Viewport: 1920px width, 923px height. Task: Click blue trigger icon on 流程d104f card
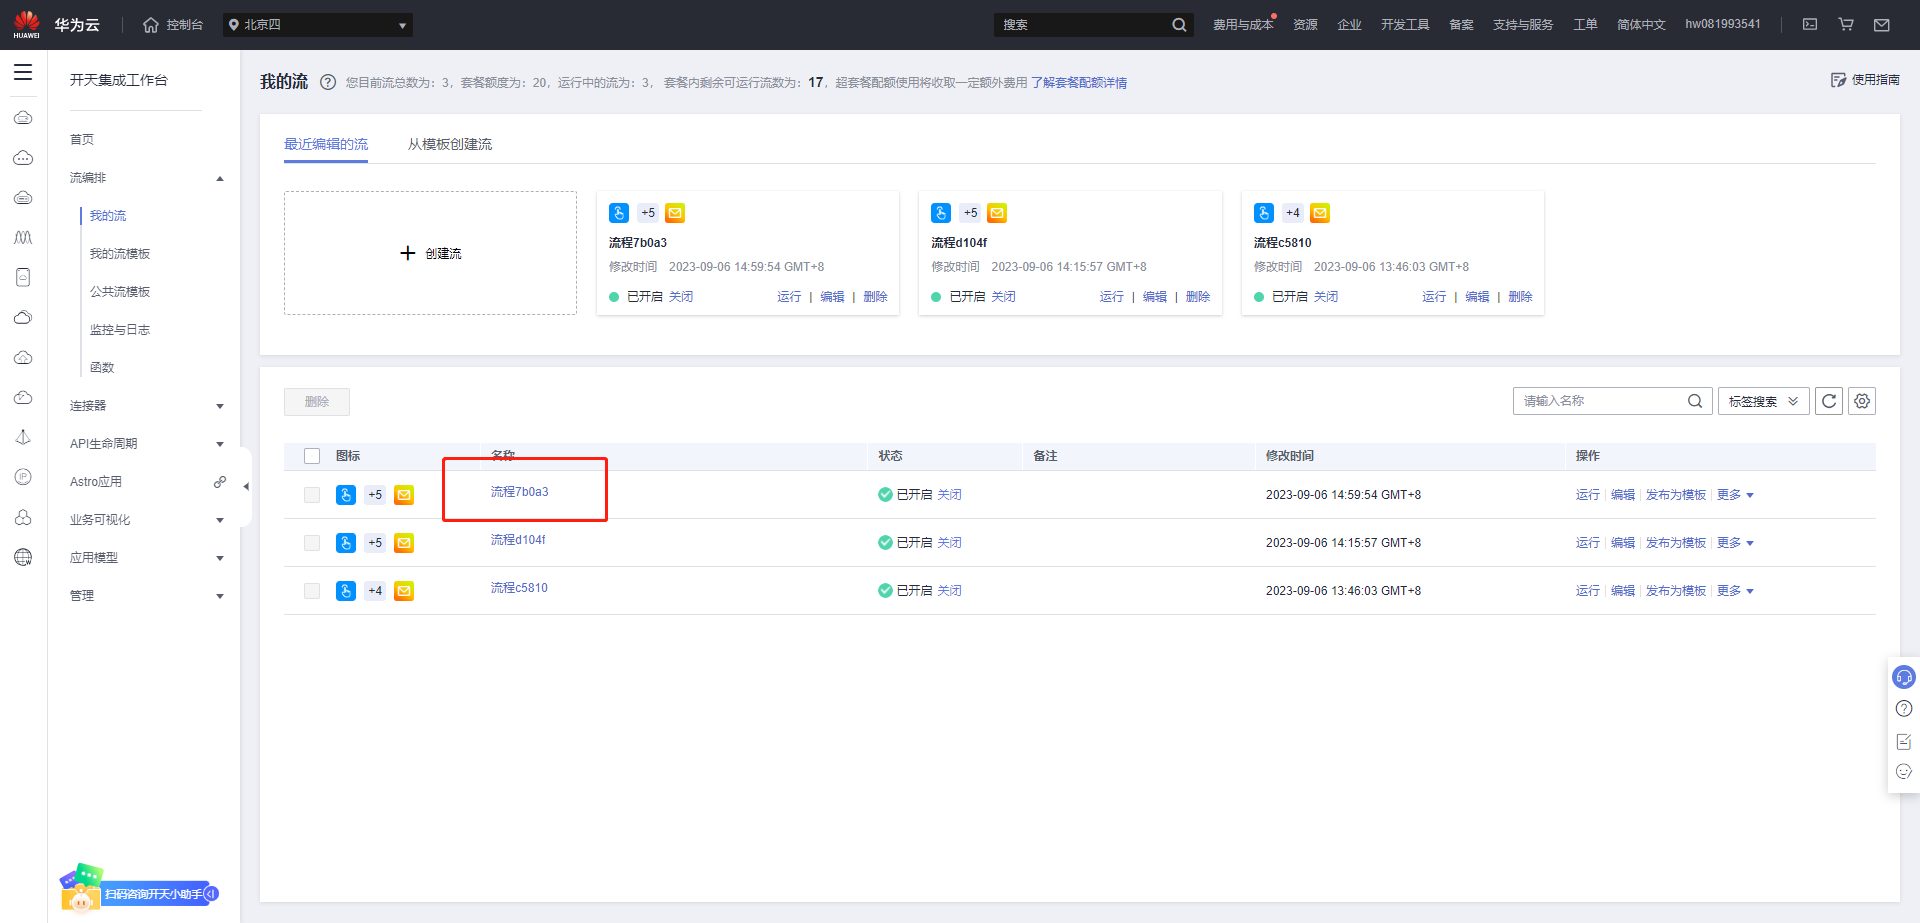941,213
